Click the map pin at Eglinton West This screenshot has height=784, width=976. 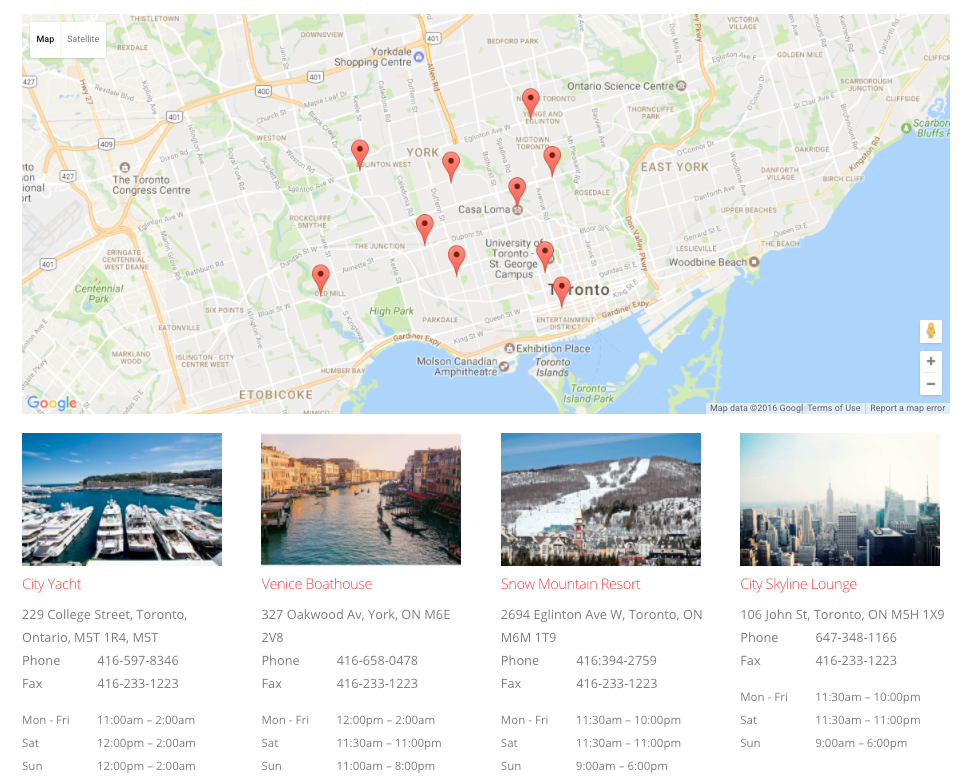[360, 154]
